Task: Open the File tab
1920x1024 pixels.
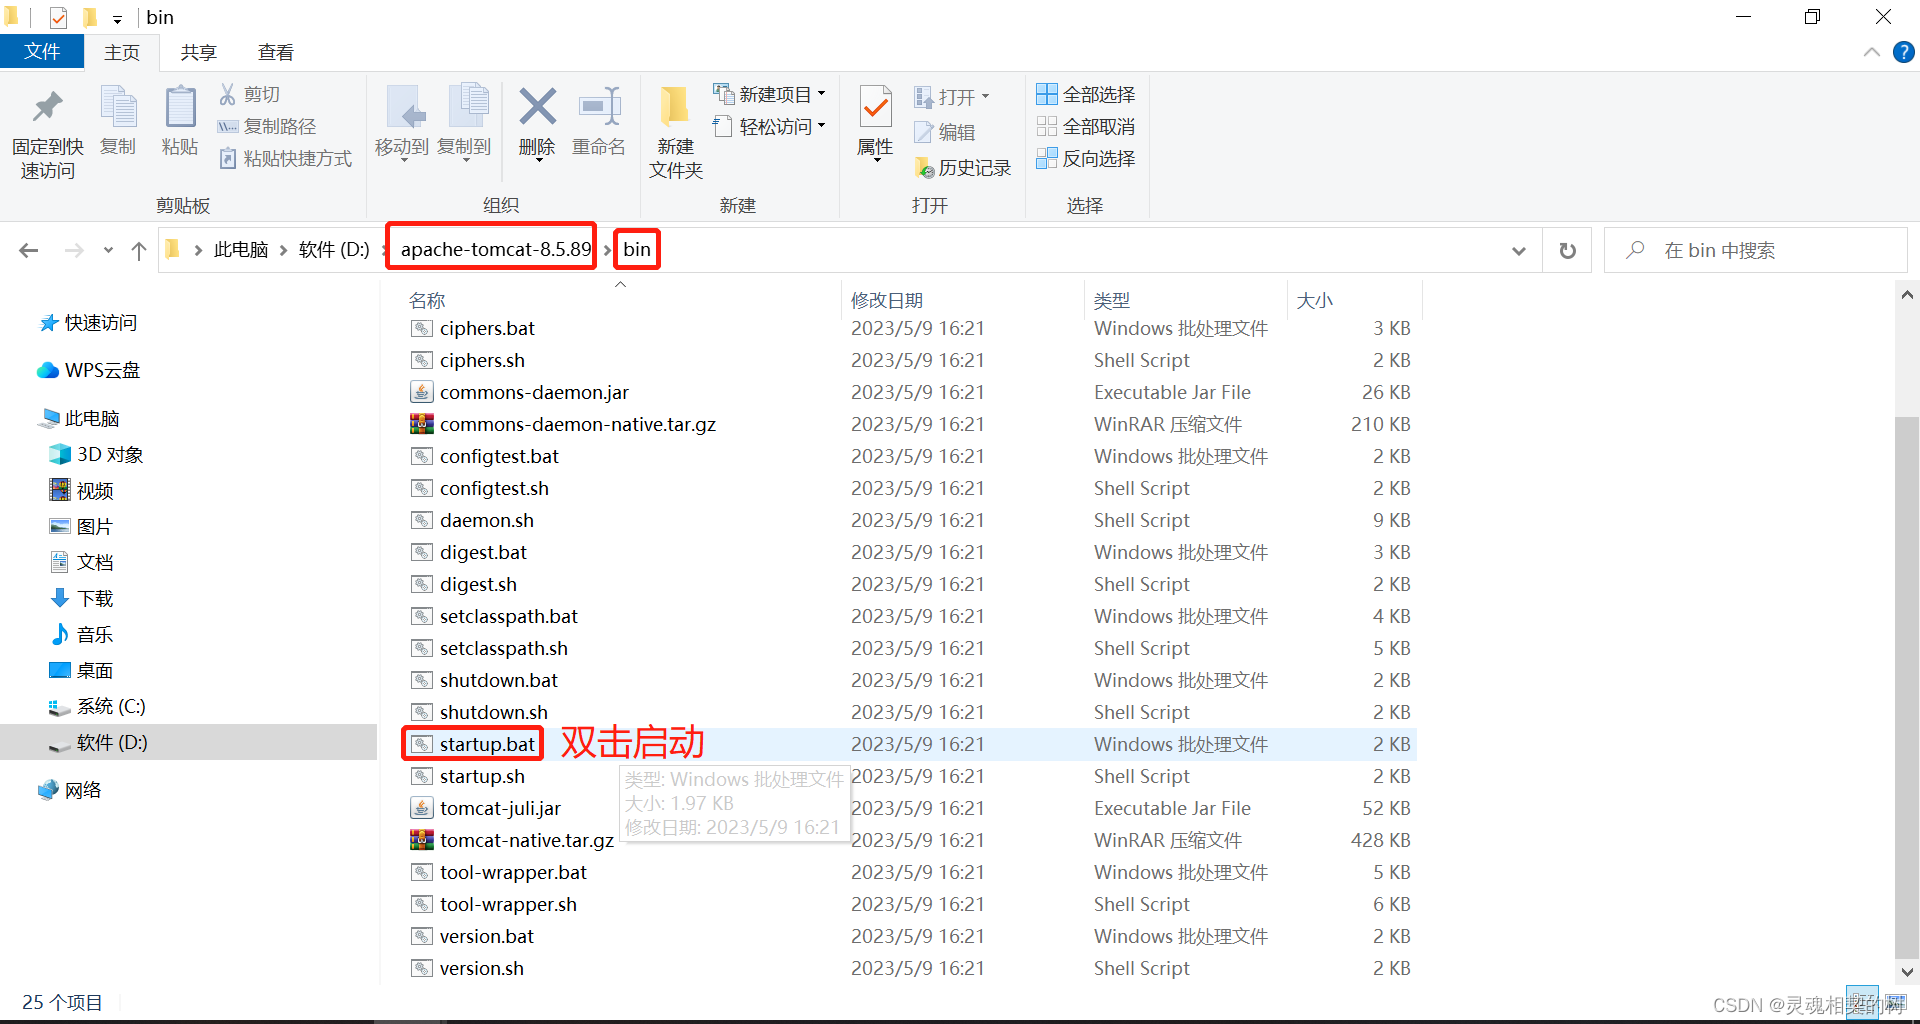Action: [x=41, y=52]
